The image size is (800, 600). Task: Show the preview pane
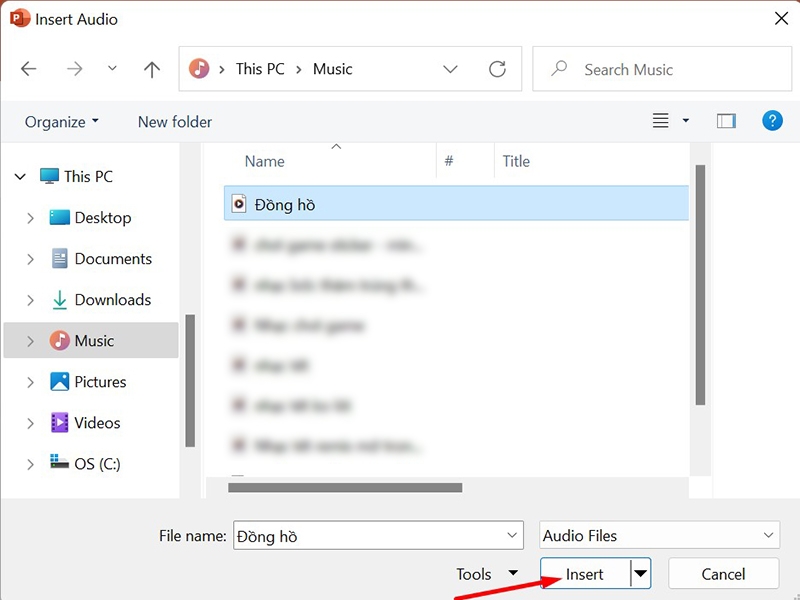726,121
